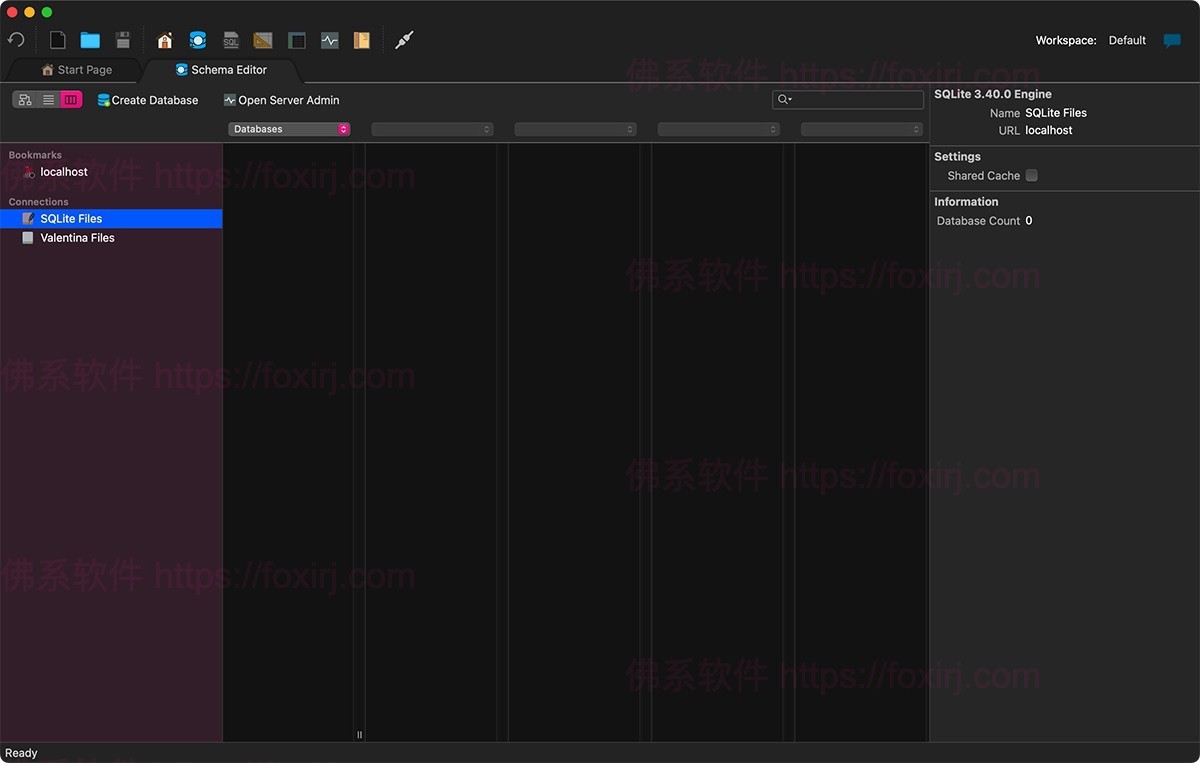This screenshot has height=763, width=1200.
Task: Open the second column type dropdown
Action: coord(432,129)
